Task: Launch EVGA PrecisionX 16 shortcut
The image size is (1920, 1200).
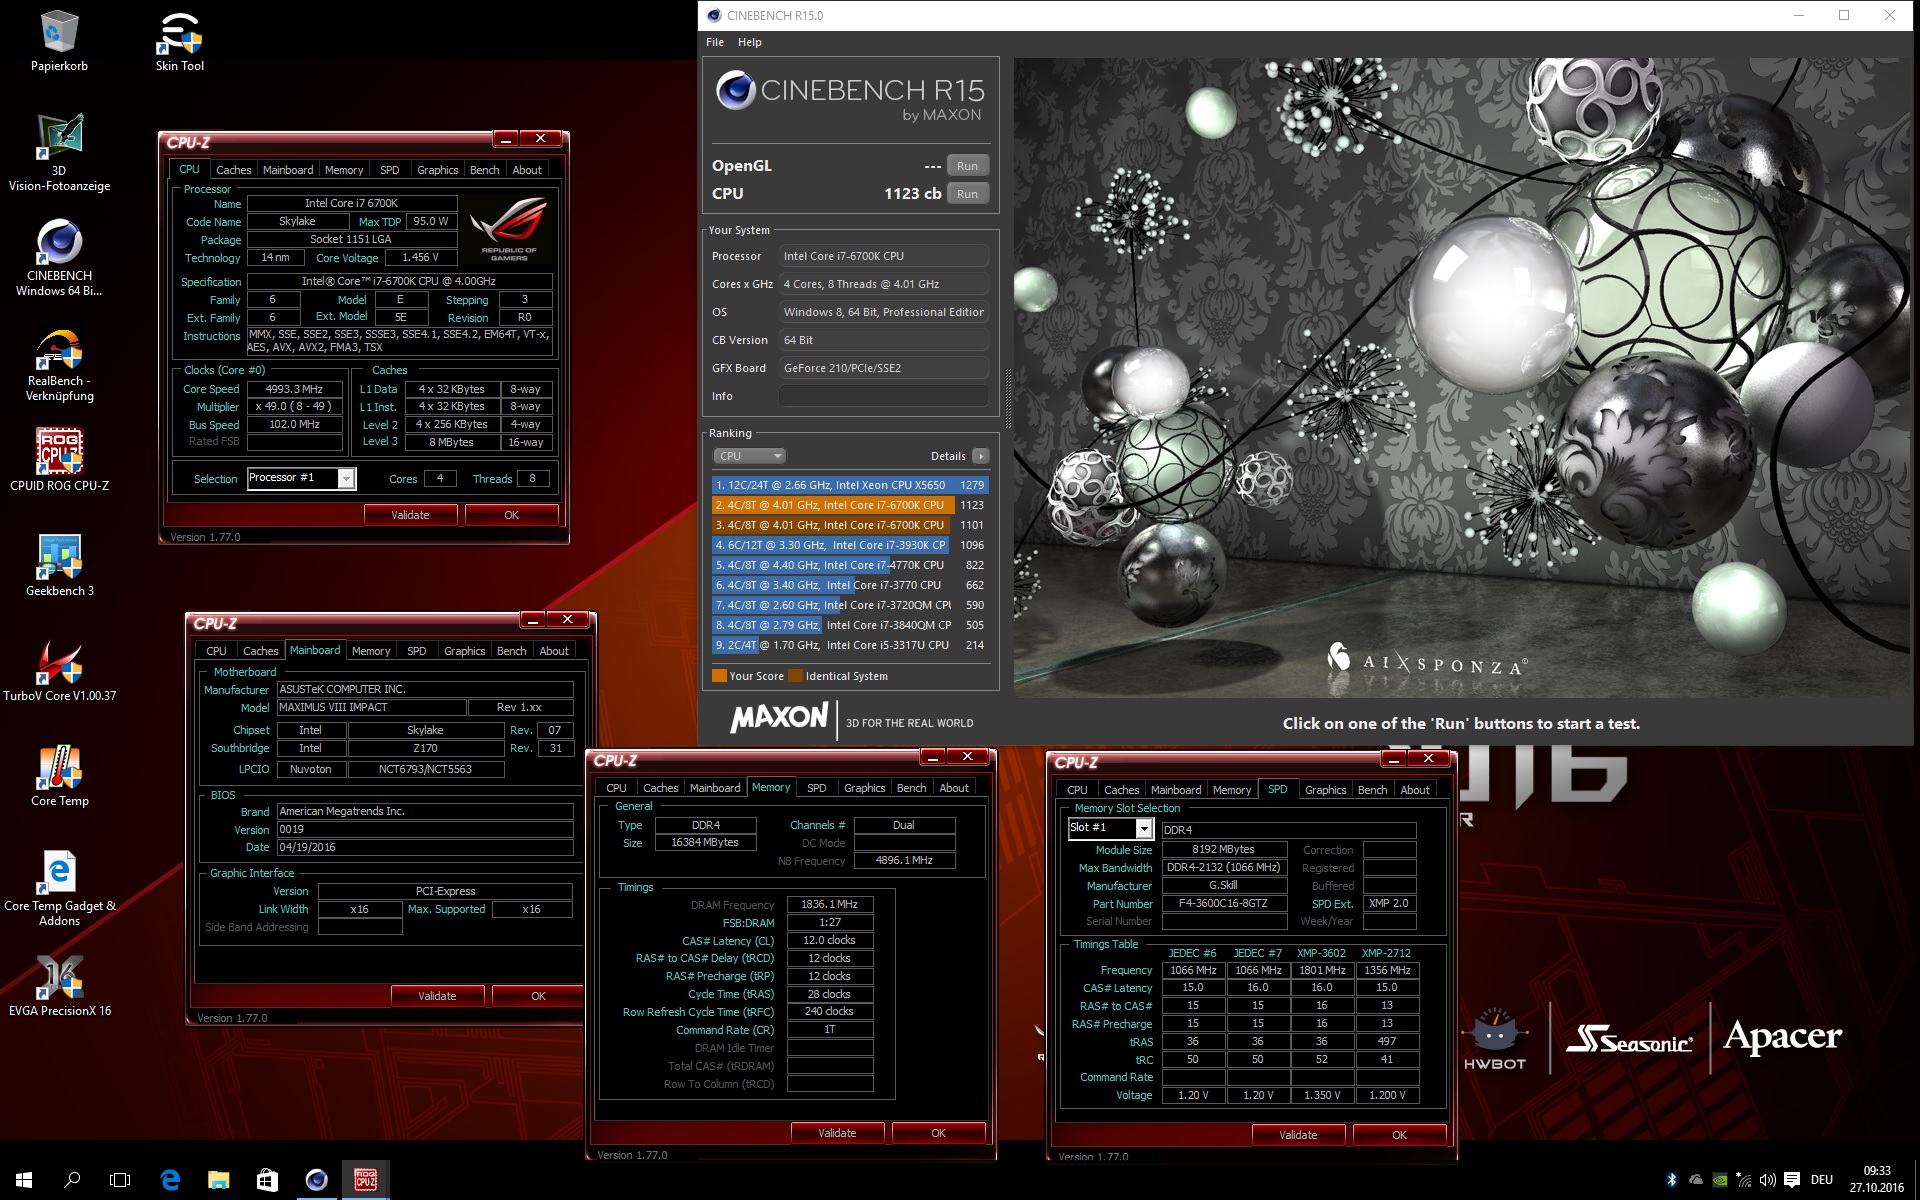Action: (59, 985)
